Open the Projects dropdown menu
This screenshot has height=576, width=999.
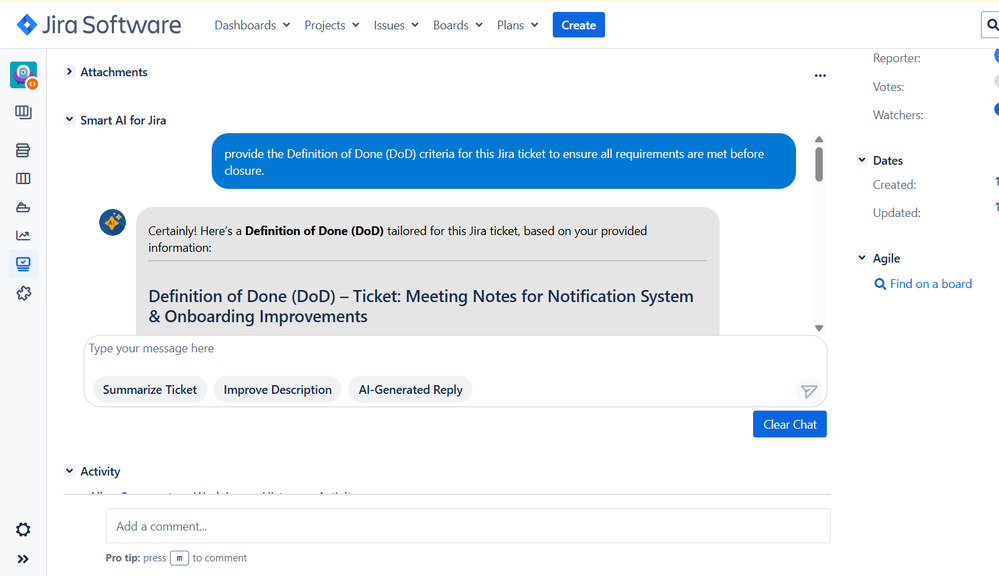click(x=332, y=25)
